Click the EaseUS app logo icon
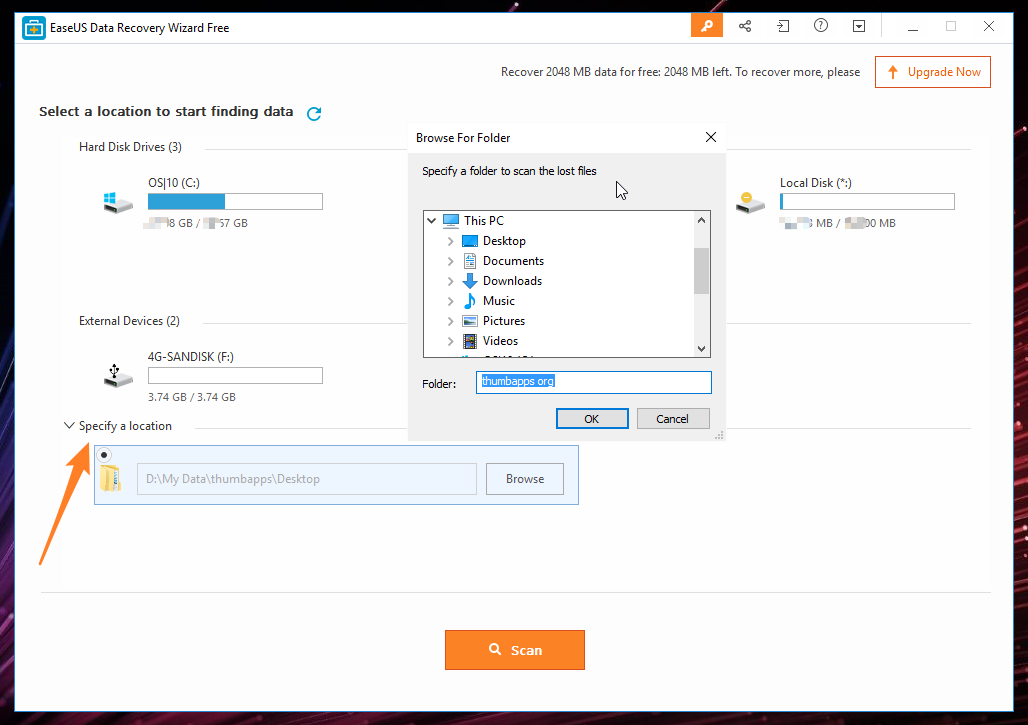Image resolution: width=1028 pixels, height=725 pixels. (x=33, y=28)
